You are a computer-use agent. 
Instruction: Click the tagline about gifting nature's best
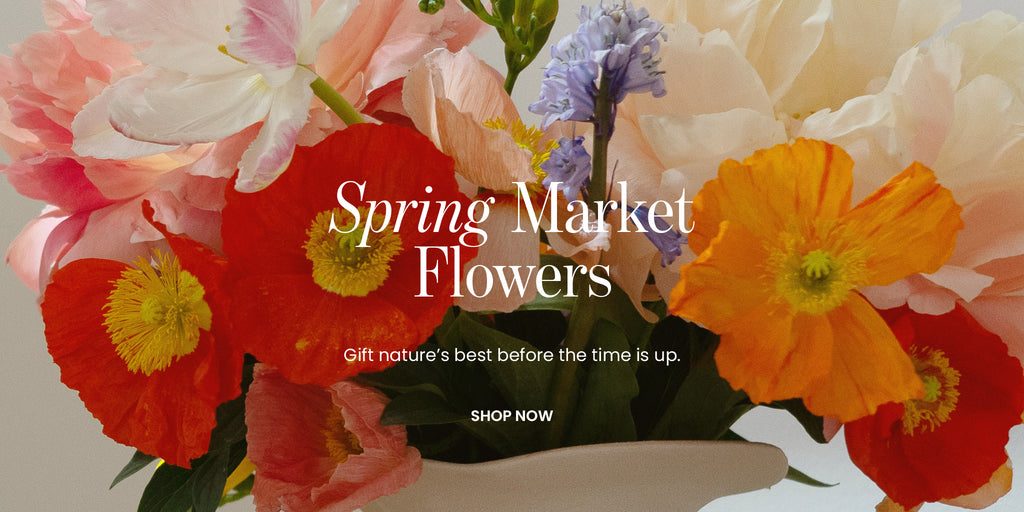tap(512, 356)
